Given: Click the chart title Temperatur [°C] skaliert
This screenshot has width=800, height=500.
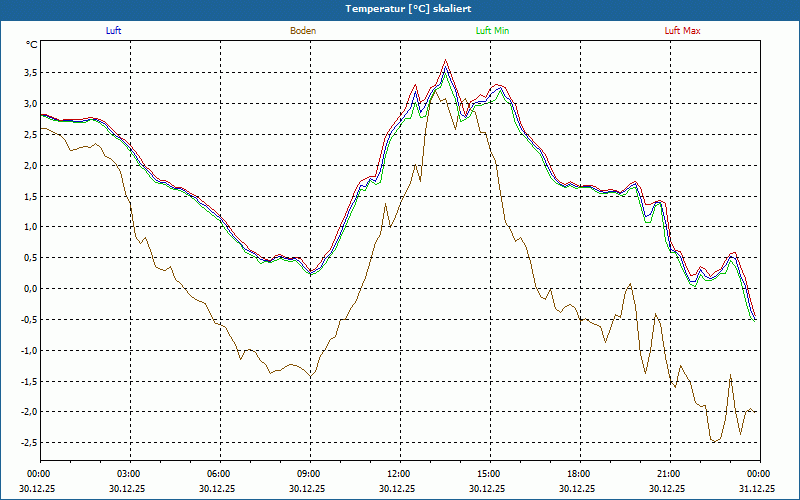Looking at the screenshot, I should [400, 8].
